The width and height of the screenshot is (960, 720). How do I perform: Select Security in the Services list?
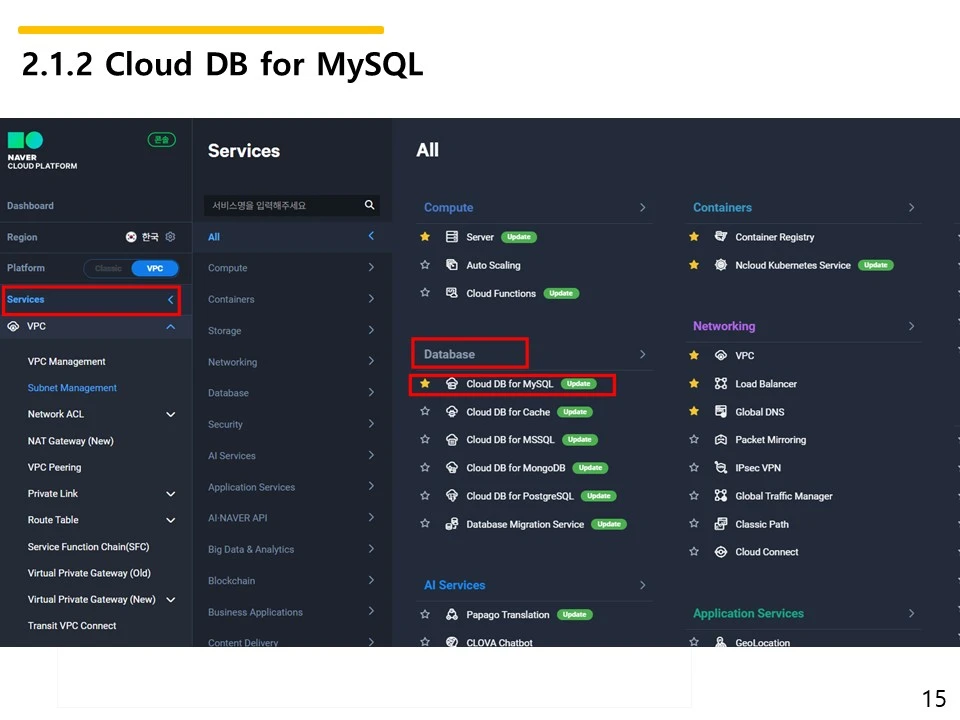pyautogui.click(x=292, y=424)
